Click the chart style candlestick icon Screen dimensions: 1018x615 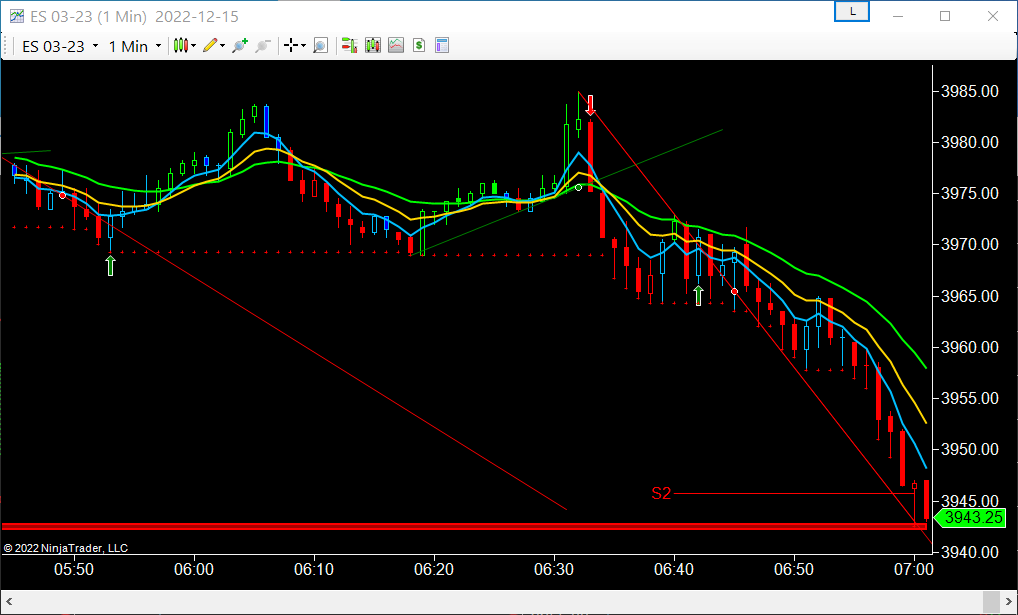[180, 45]
